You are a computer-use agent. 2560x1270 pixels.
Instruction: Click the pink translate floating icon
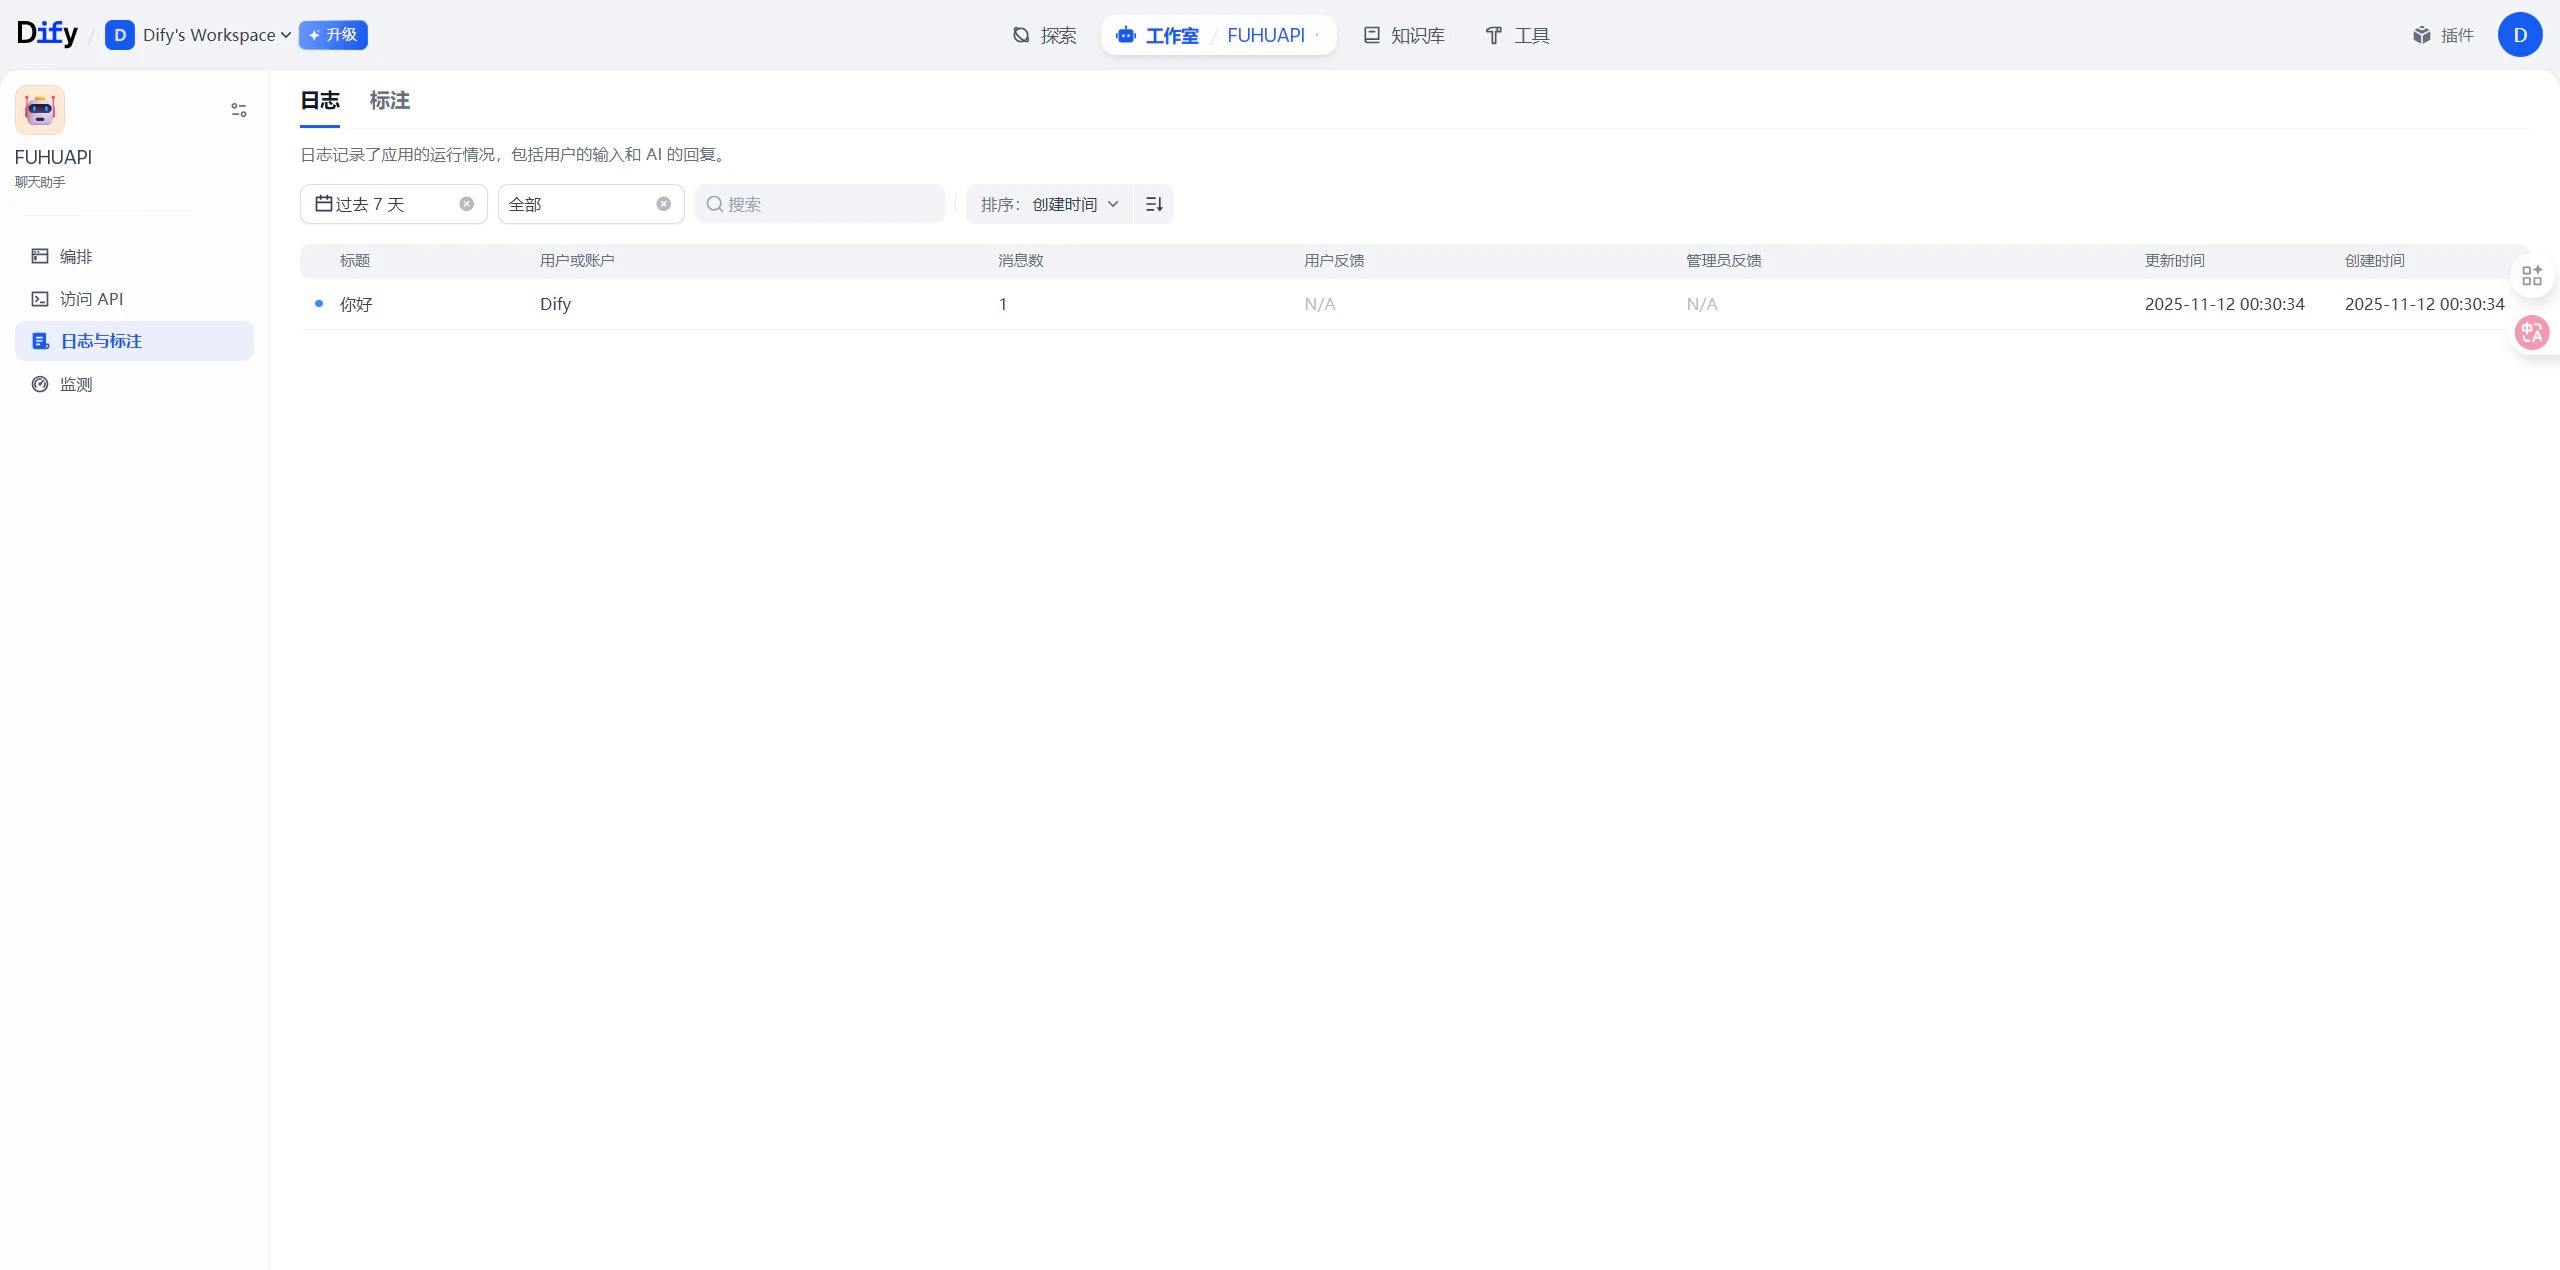coord(2532,332)
